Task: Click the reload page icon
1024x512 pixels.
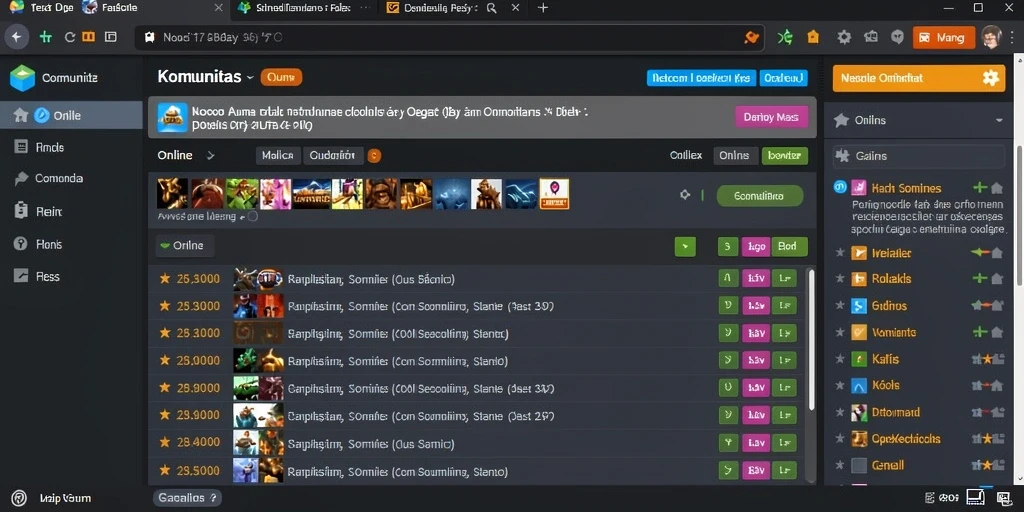Action: (x=70, y=37)
